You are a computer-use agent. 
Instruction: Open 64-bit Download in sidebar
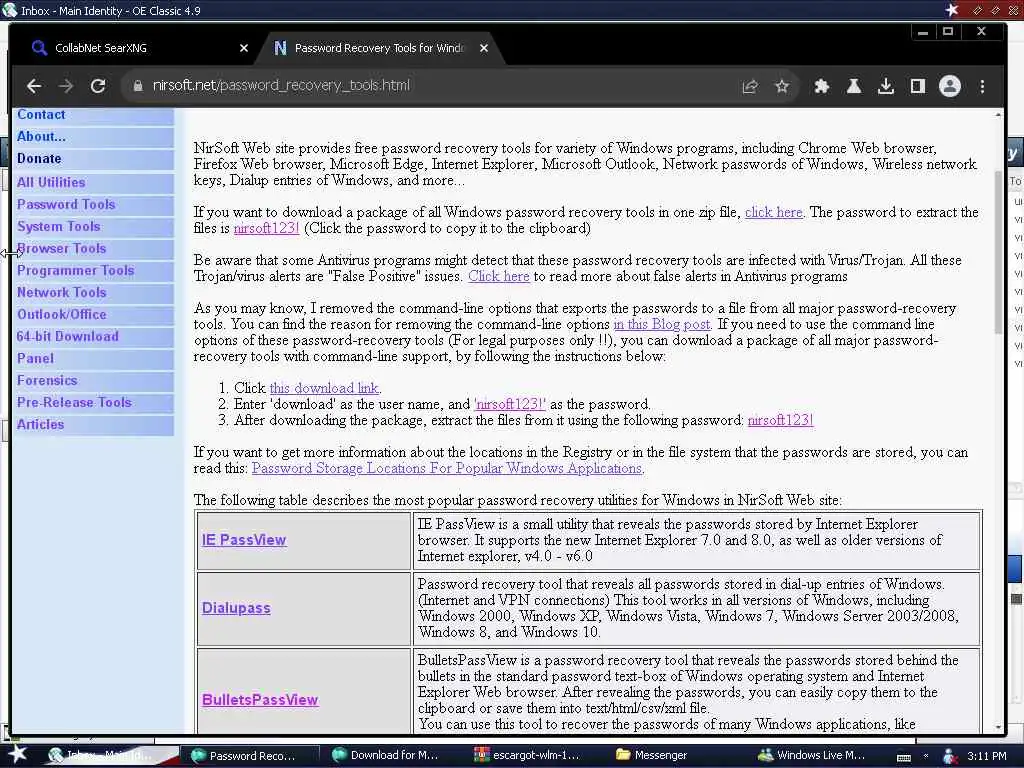tap(68, 336)
